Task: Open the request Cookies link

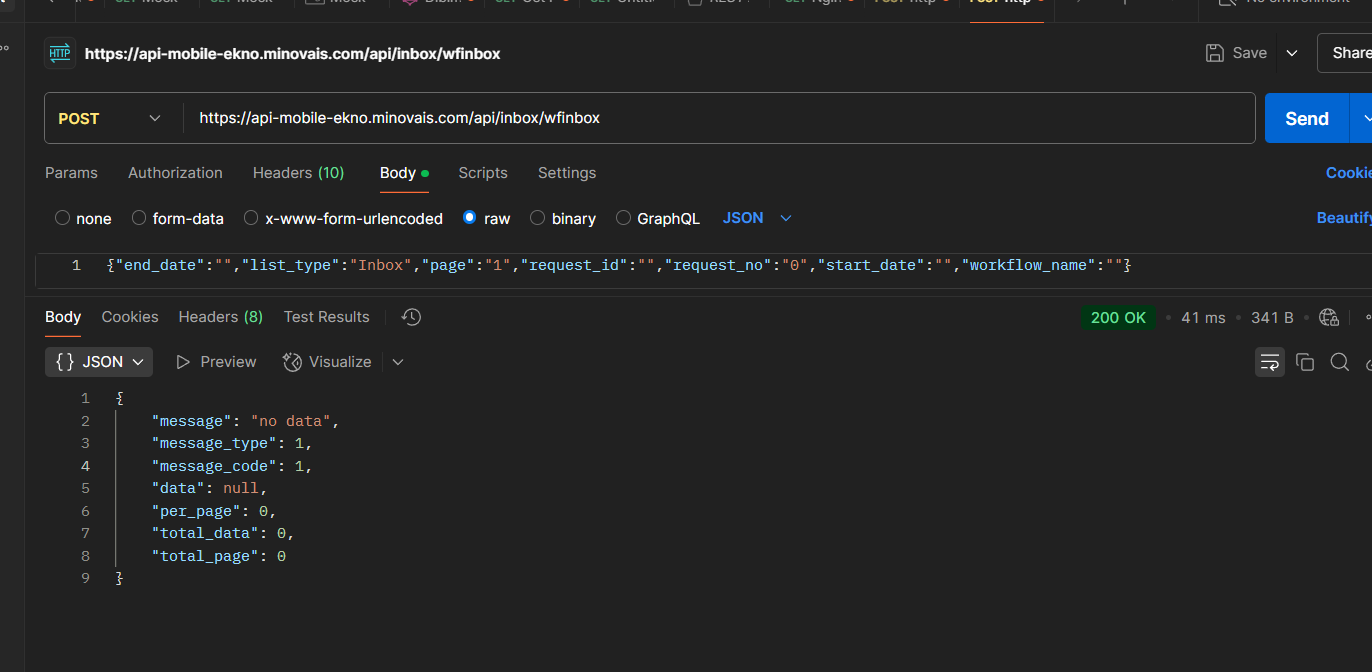Action: click(1349, 173)
